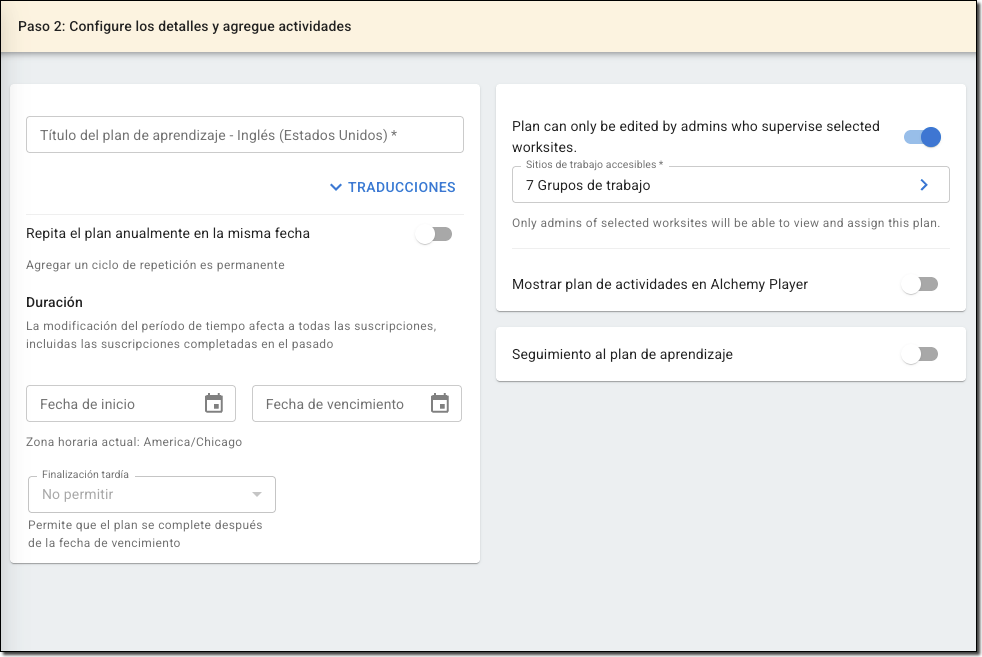
Task: Open the Finalización tardía 'No permitir' dropdown
Action: pyautogui.click(x=140, y=495)
